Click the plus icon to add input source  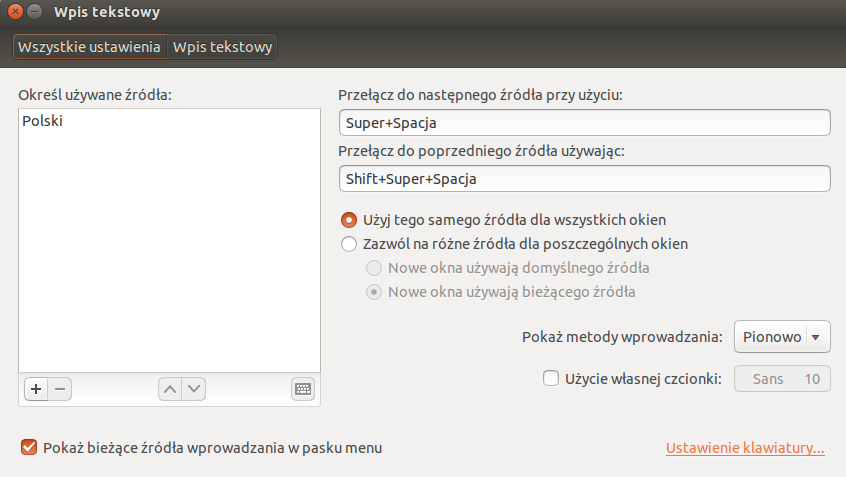[34, 389]
